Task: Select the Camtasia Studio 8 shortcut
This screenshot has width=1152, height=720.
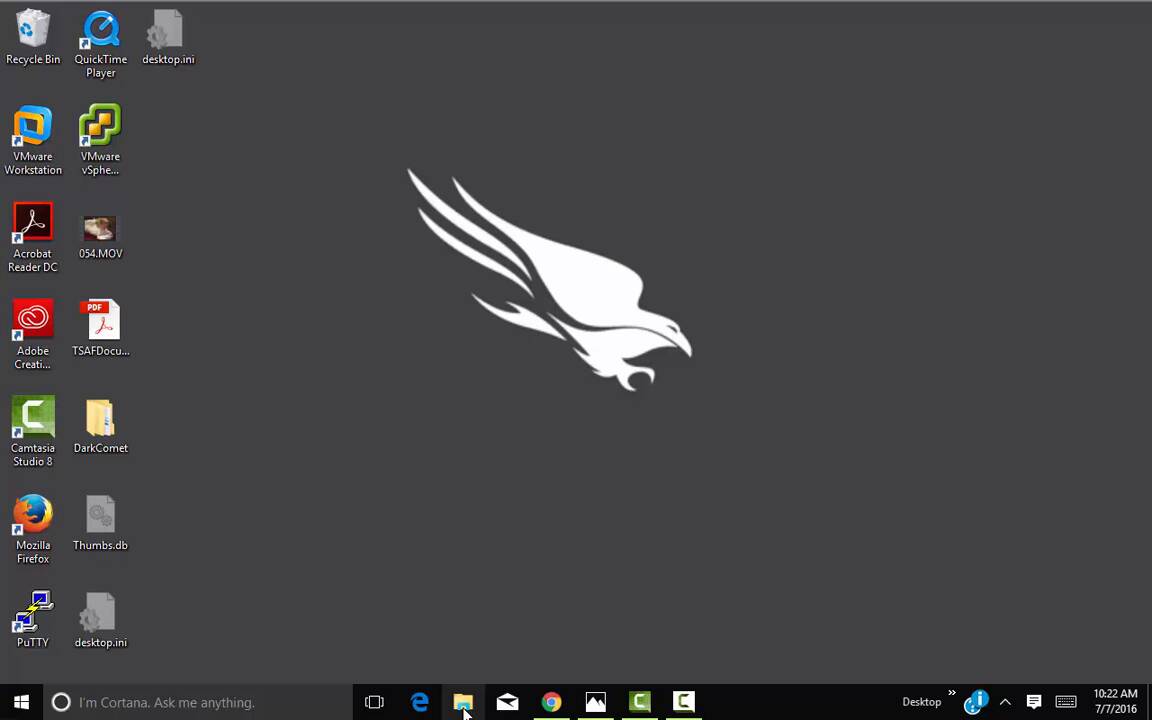Action: (33, 432)
